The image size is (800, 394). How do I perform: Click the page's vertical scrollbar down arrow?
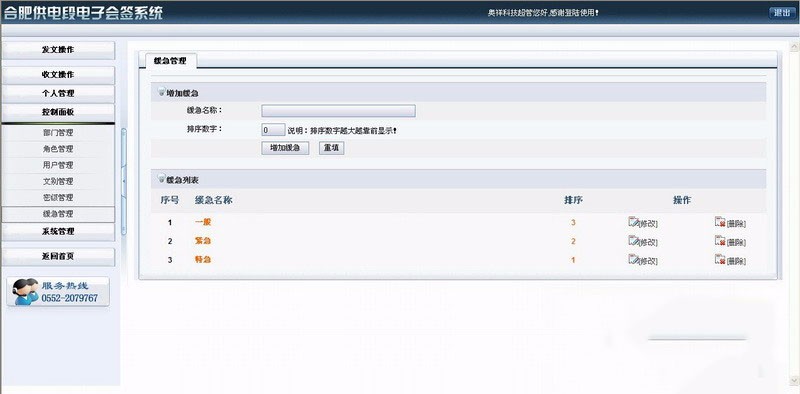794,381
